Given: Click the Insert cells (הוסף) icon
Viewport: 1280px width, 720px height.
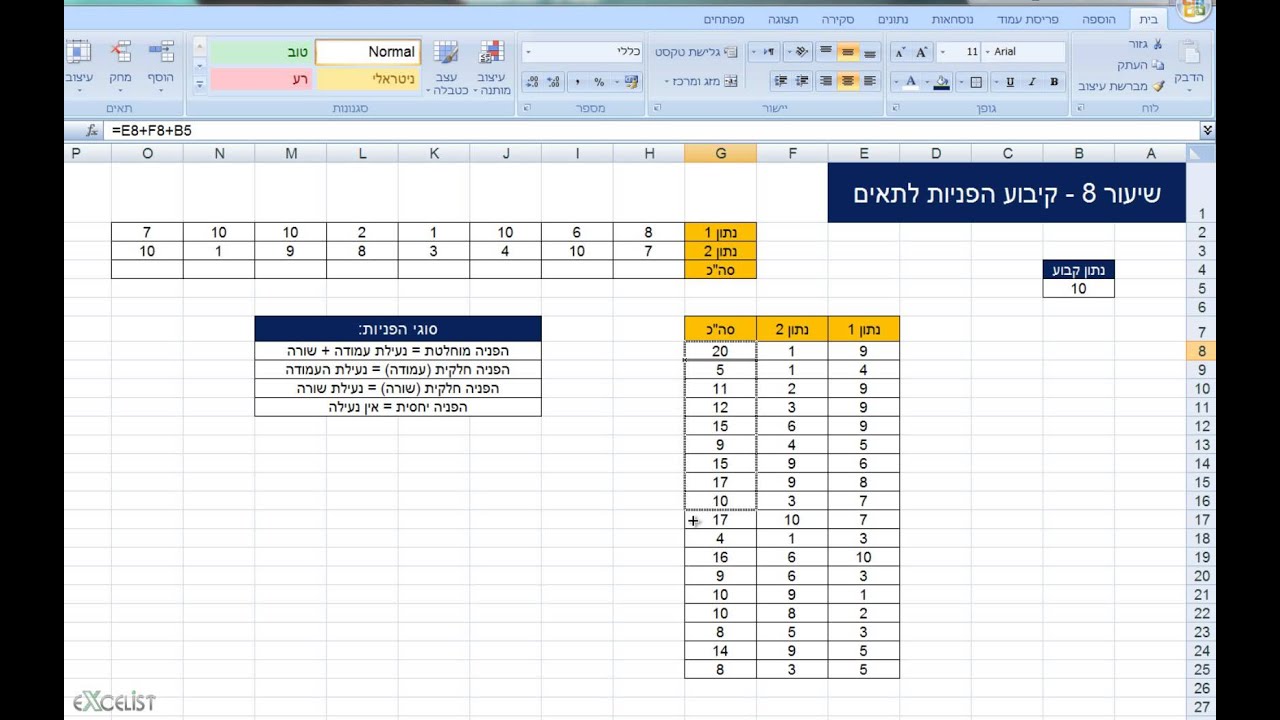Looking at the screenshot, I should click(x=161, y=50).
